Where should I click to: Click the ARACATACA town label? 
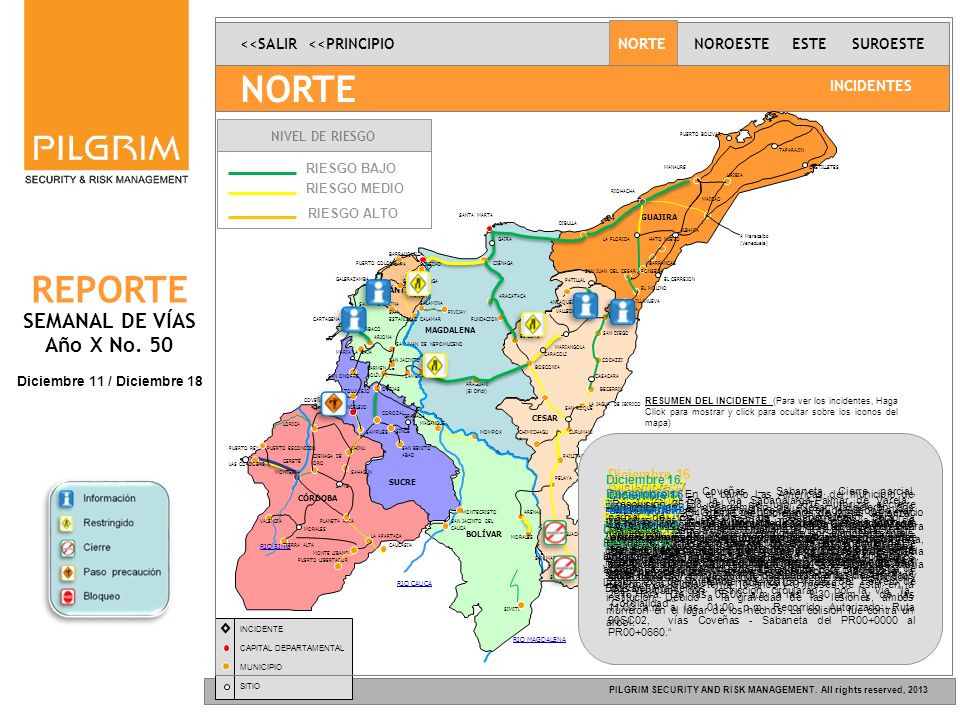[512, 296]
